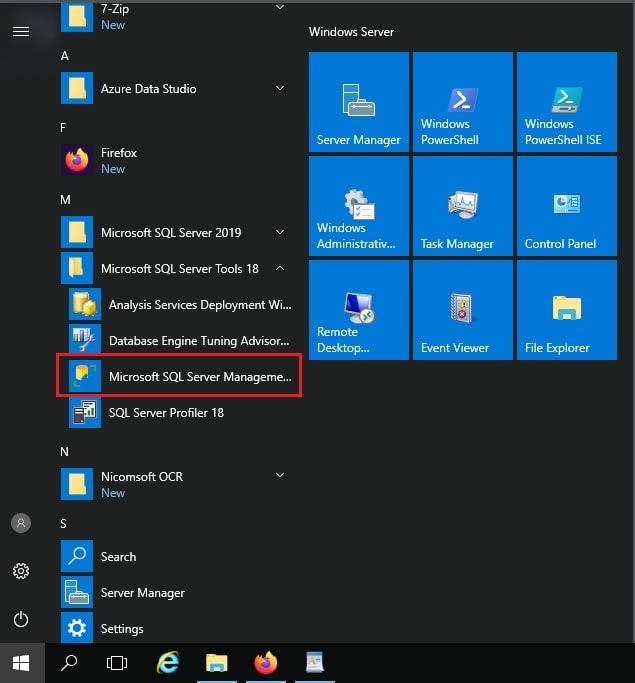Open Server Manager in the app list
This screenshot has height=683, width=635.
(x=174, y=592)
